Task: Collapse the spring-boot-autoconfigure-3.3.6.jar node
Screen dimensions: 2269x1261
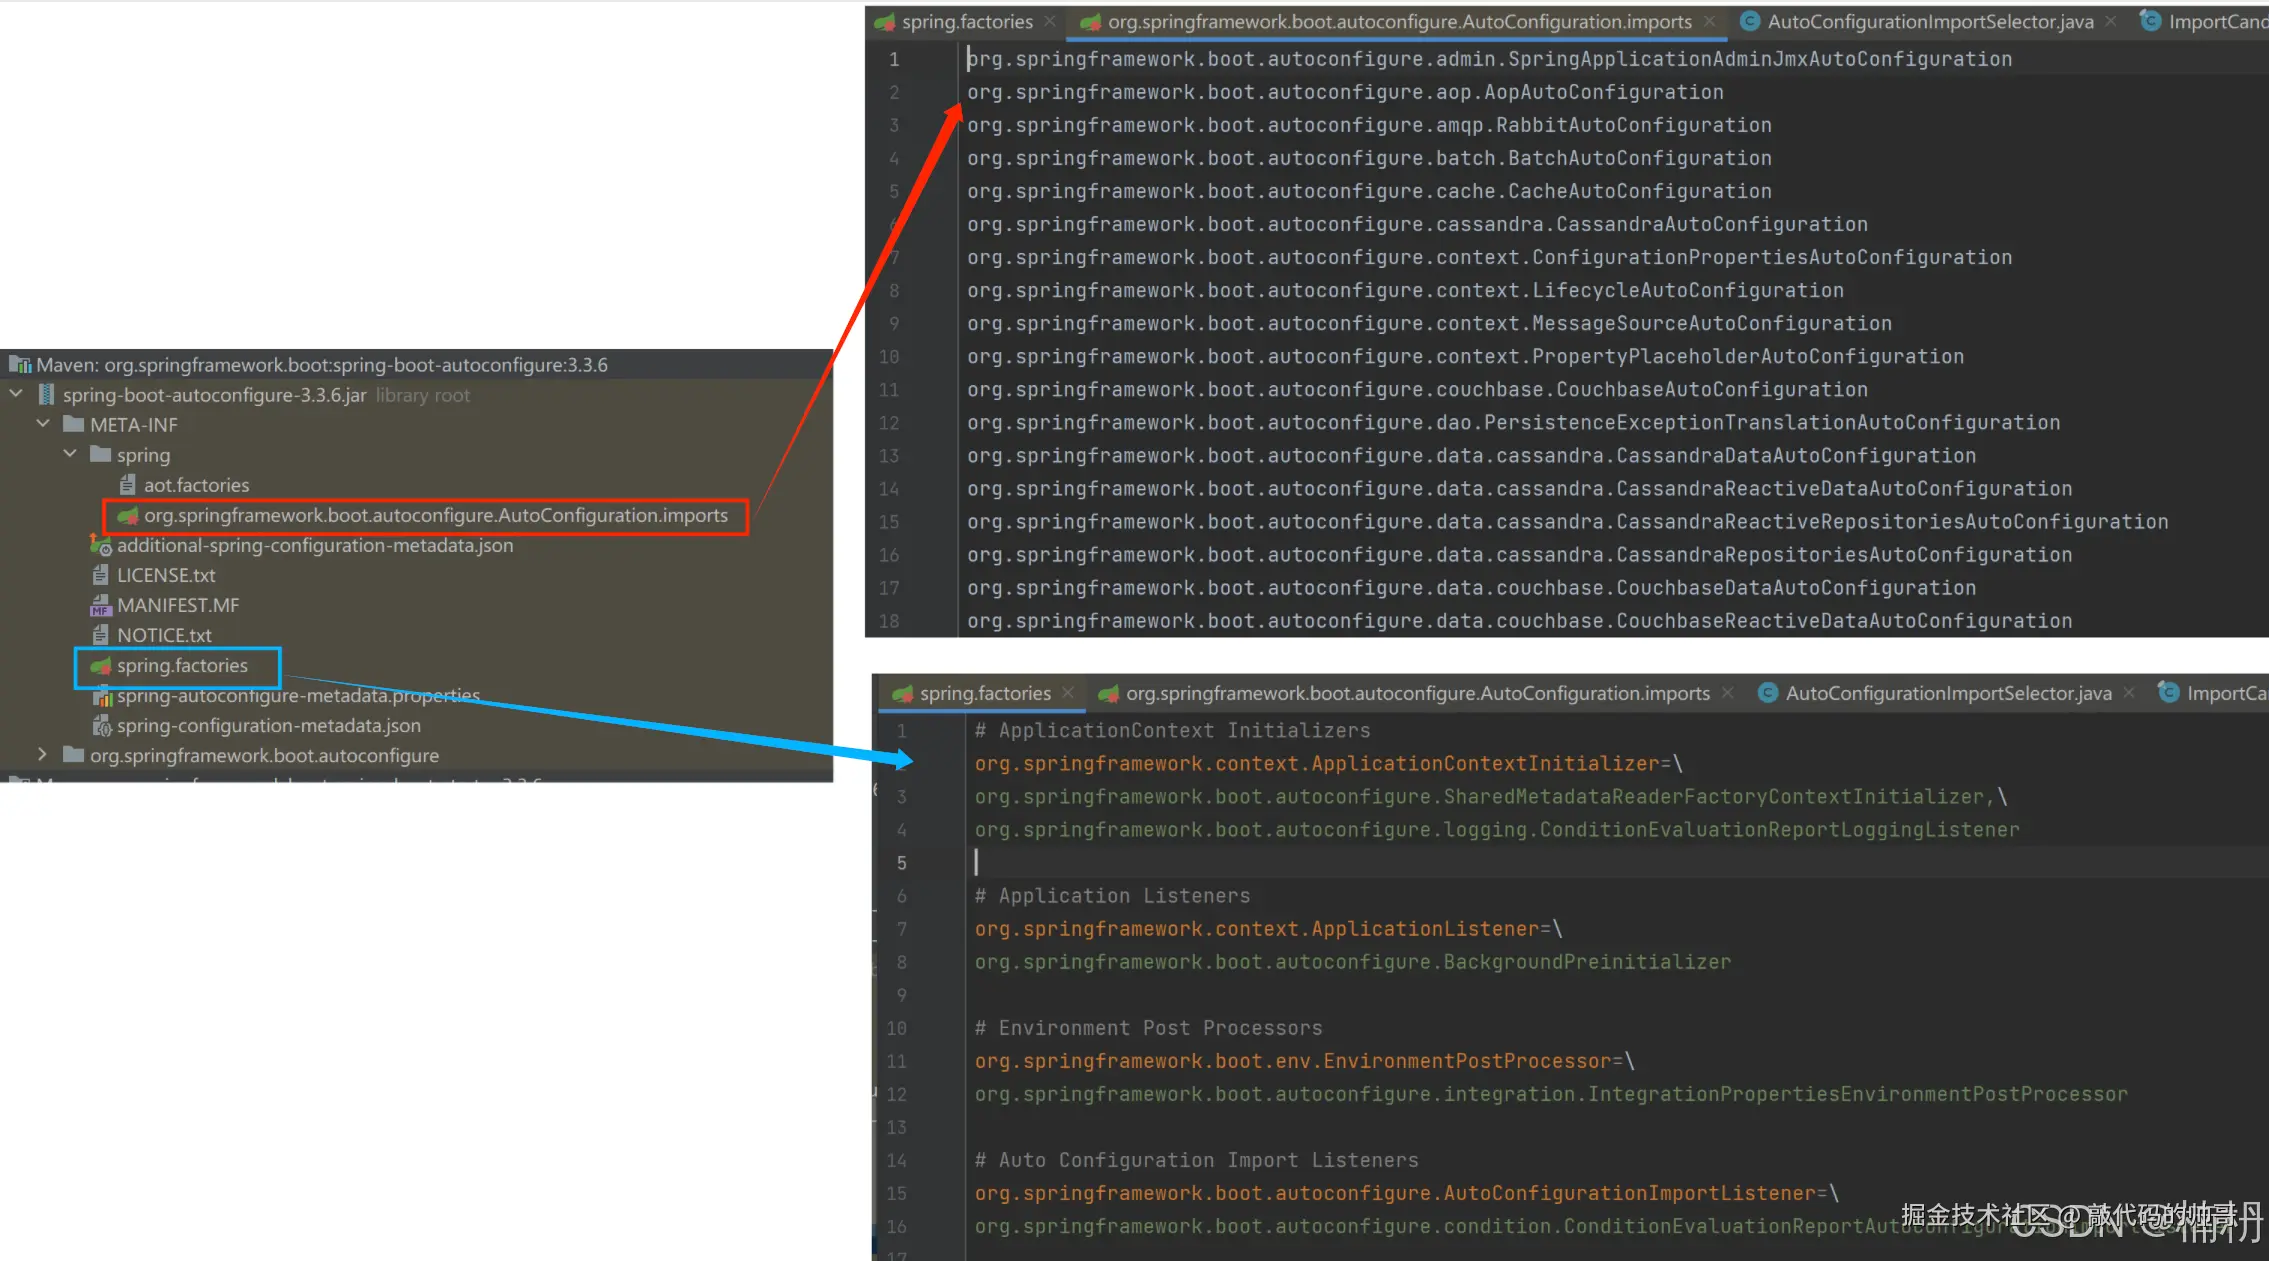Action: coord(16,395)
